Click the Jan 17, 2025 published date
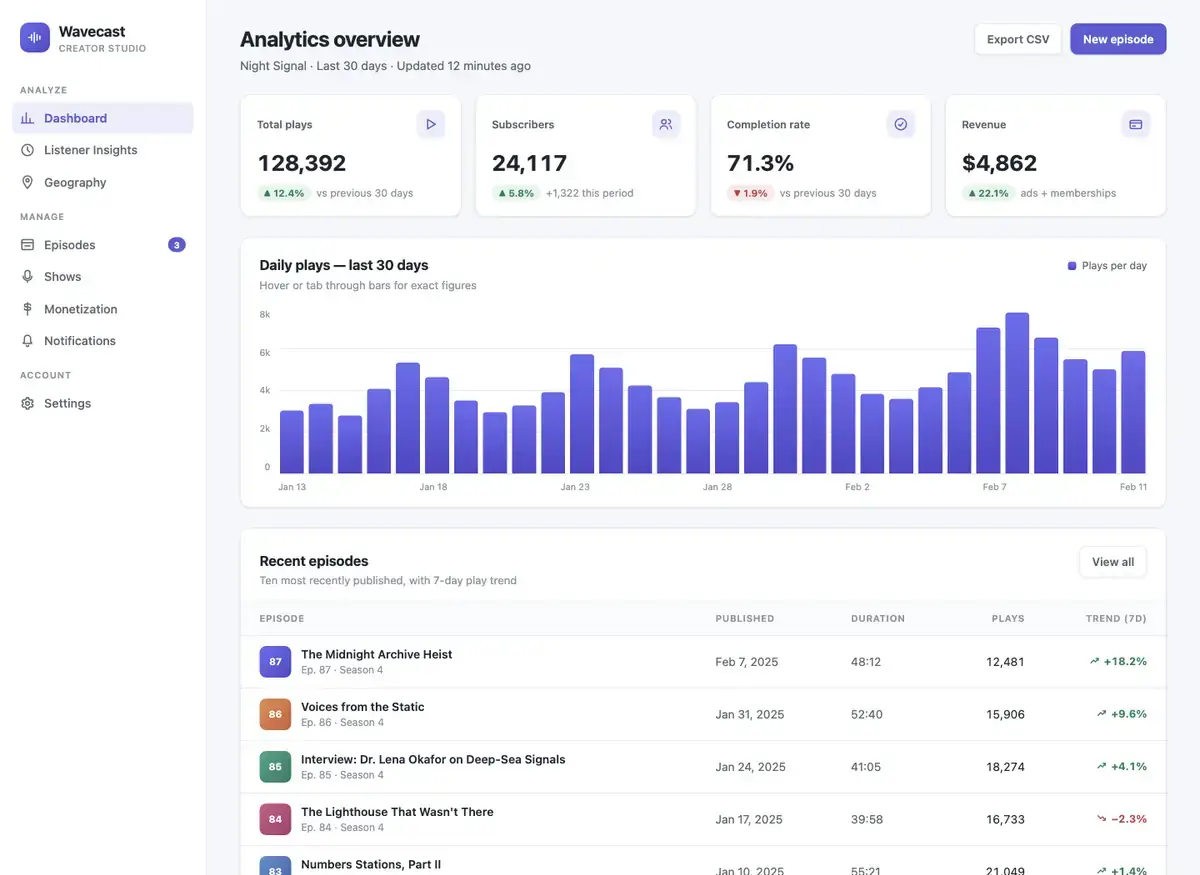 (x=749, y=819)
